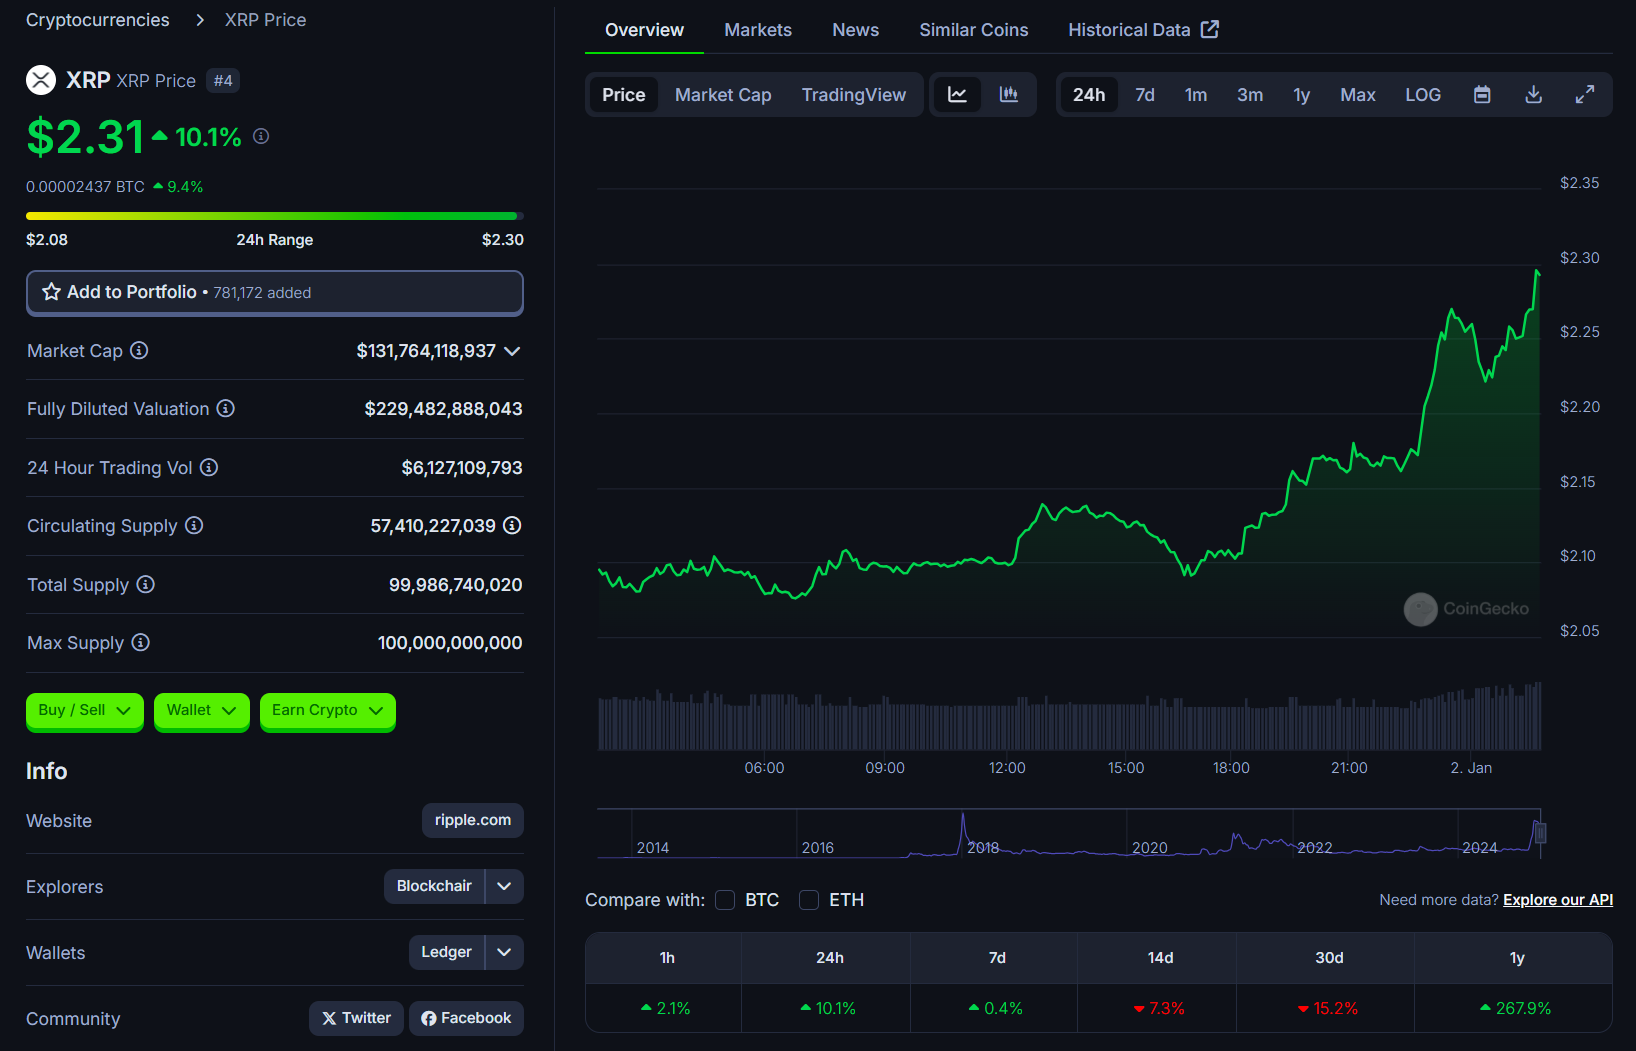Click the range navigator handle at 2024
Screen dimensions: 1636x1051
1541,832
